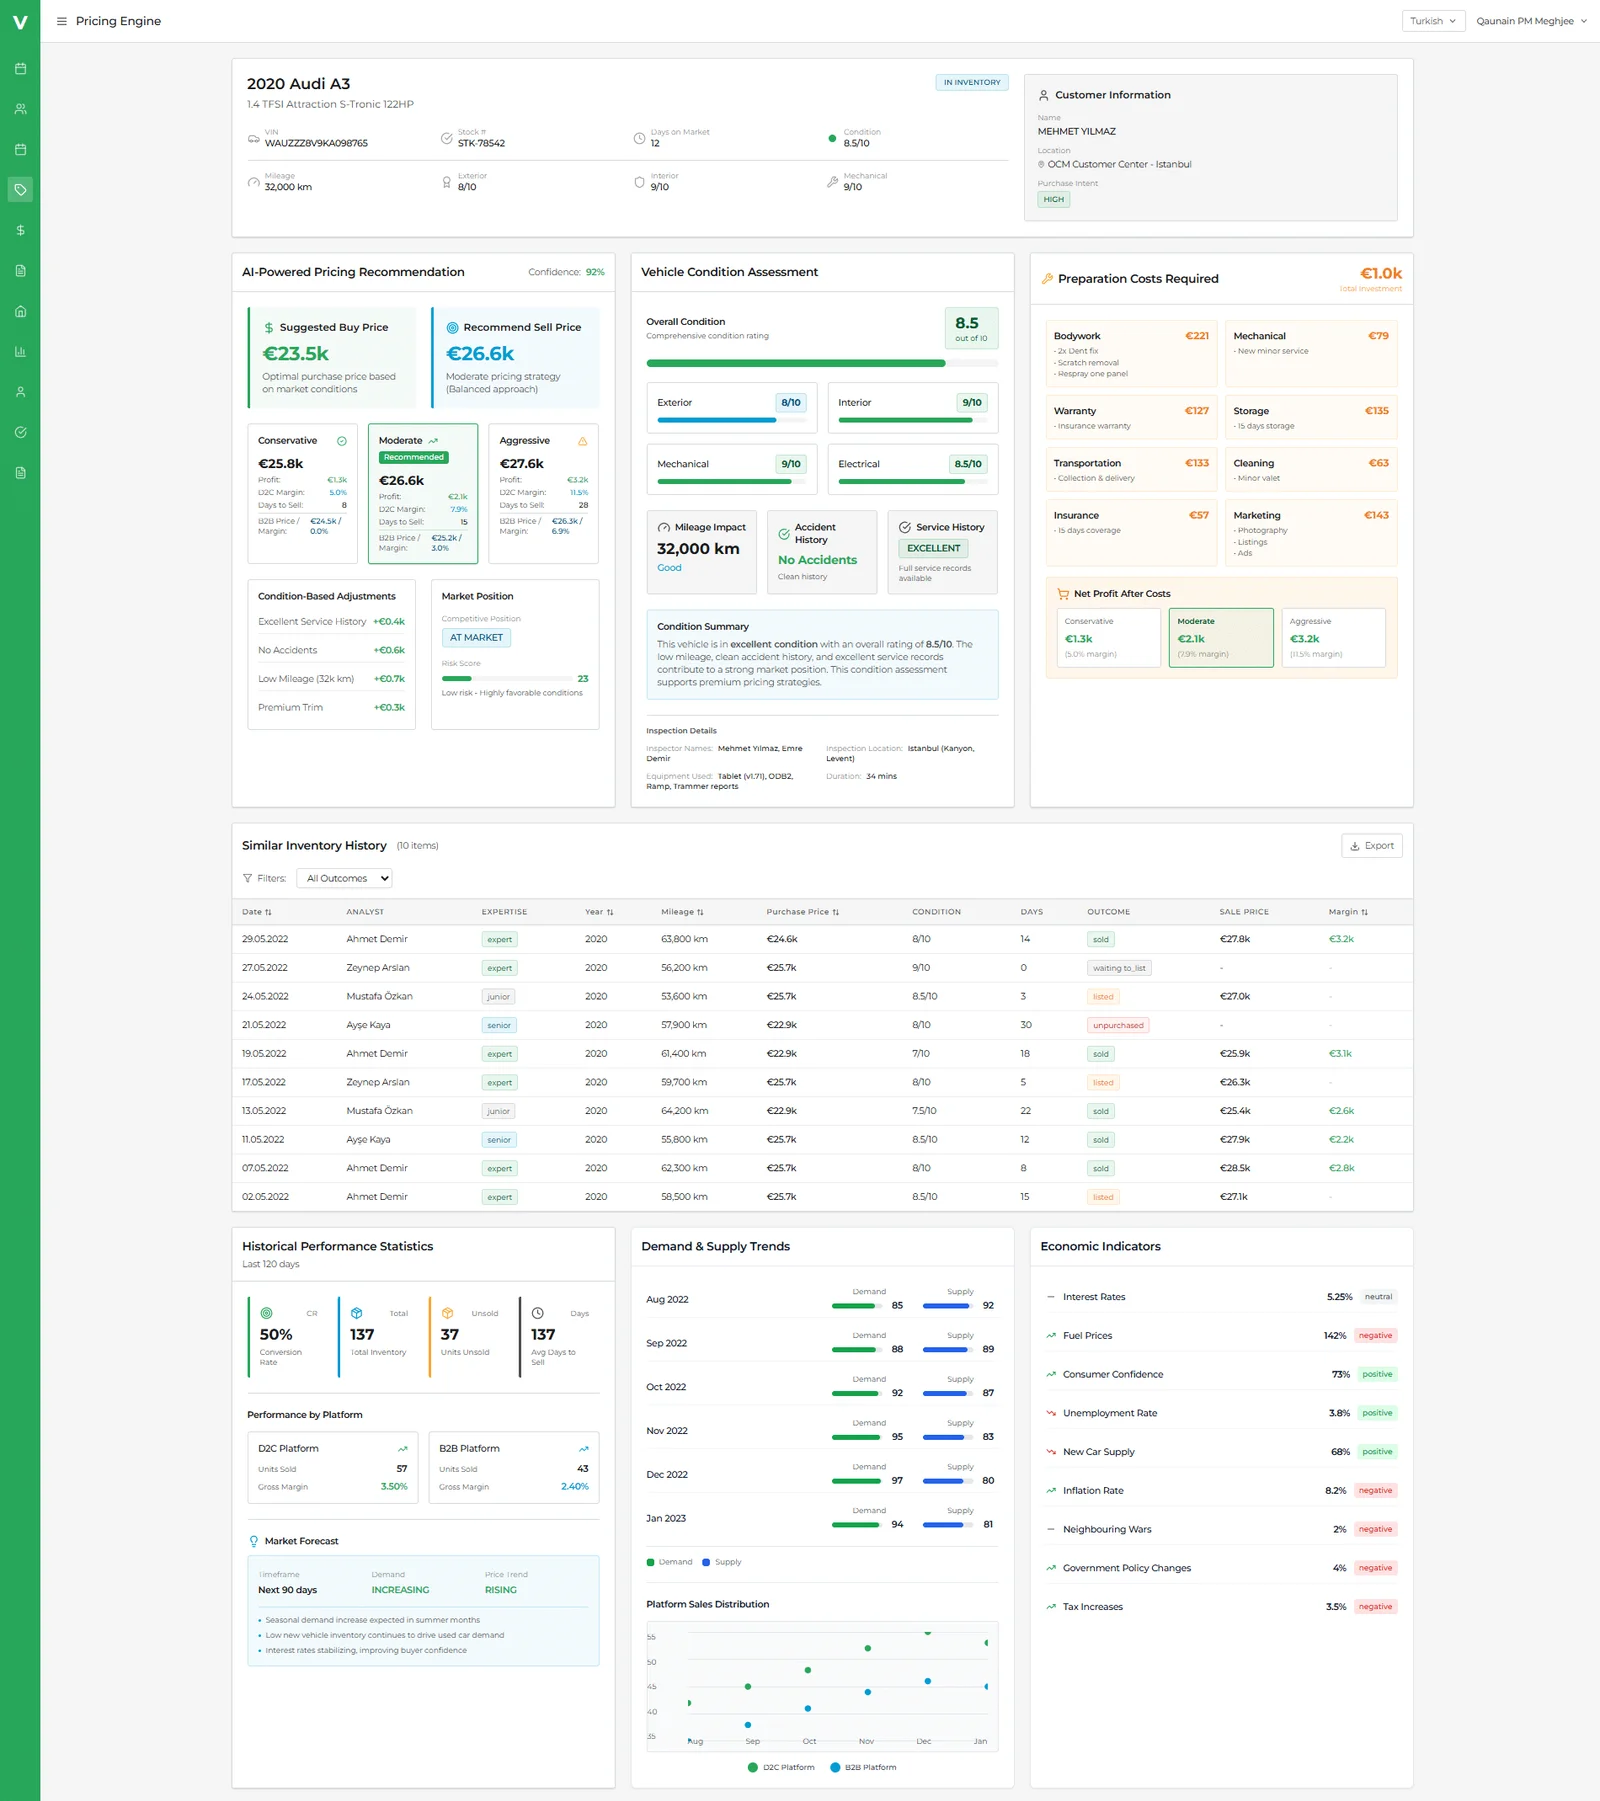Image resolution: width=1600 pixels, height=1801 pixels.
Task: Sort table by Purchase Price column
Action: click(x=802, y=912)
